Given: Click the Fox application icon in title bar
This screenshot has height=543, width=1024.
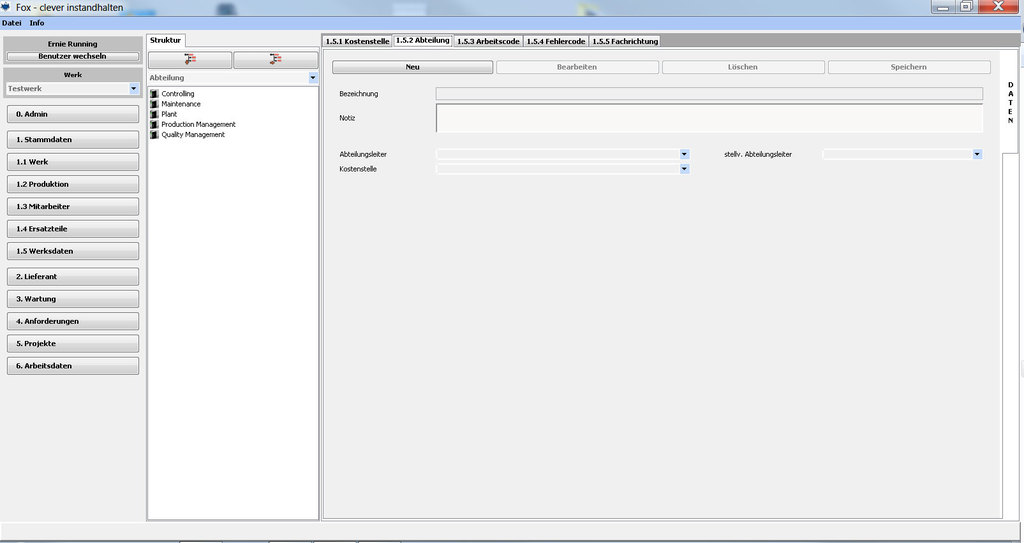Looking at the screenshot, I should (x=6, y=7).
